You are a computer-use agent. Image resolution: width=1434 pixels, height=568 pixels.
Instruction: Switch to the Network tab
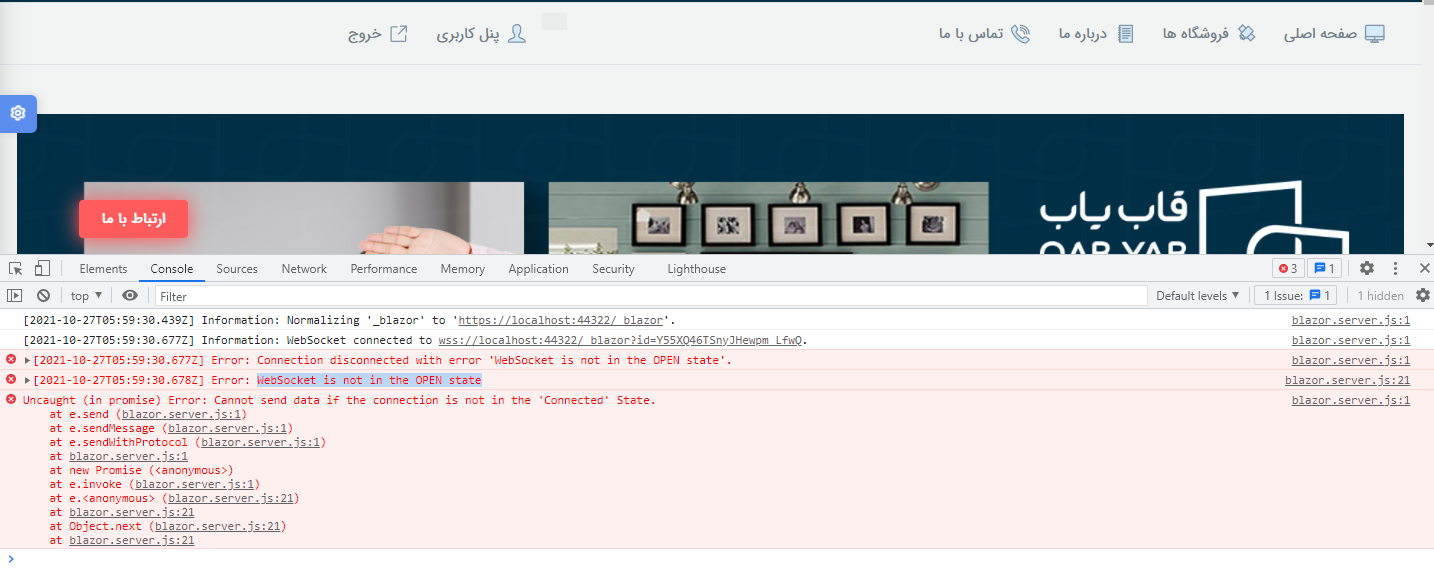click(x=304, y=269)
